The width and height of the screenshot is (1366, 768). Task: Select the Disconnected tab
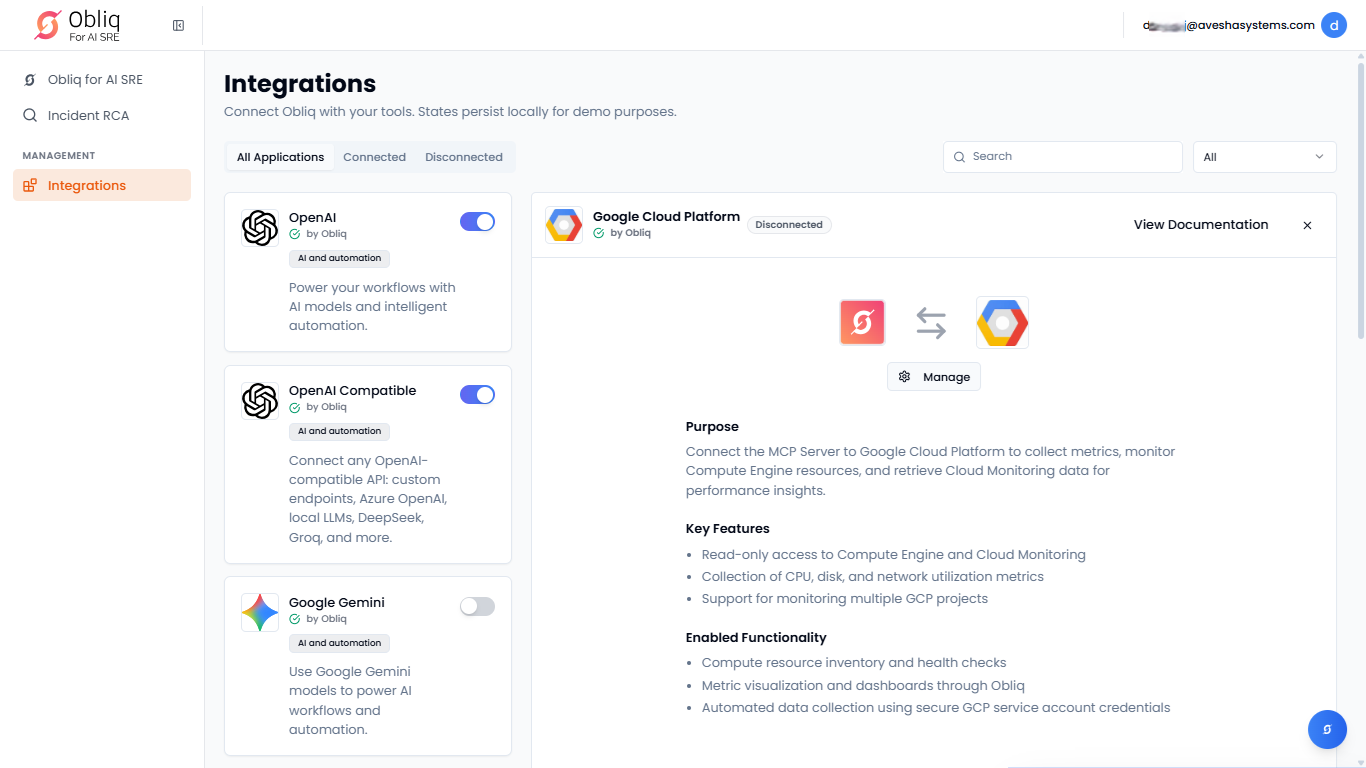(x=463, y=157)
